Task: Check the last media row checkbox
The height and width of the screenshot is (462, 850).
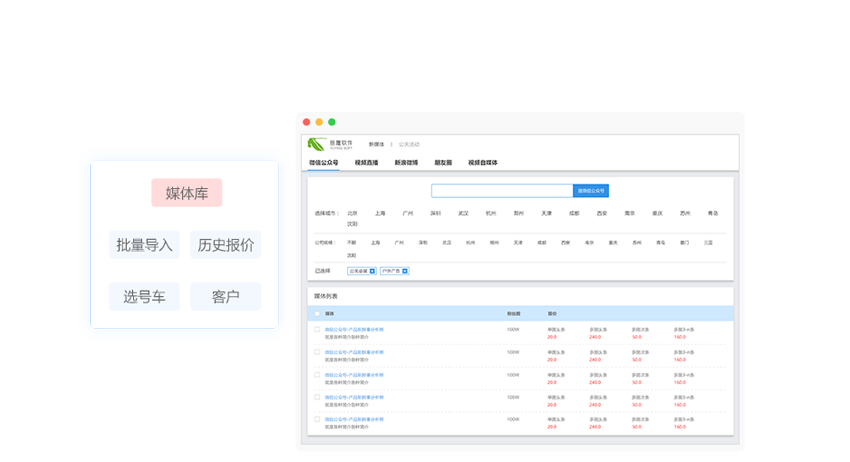Action: point(317,419)
